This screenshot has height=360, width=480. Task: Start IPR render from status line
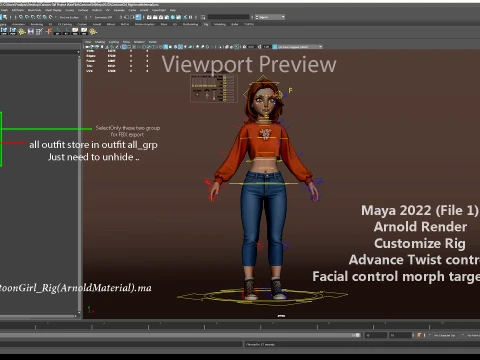[x=161, y=17]
